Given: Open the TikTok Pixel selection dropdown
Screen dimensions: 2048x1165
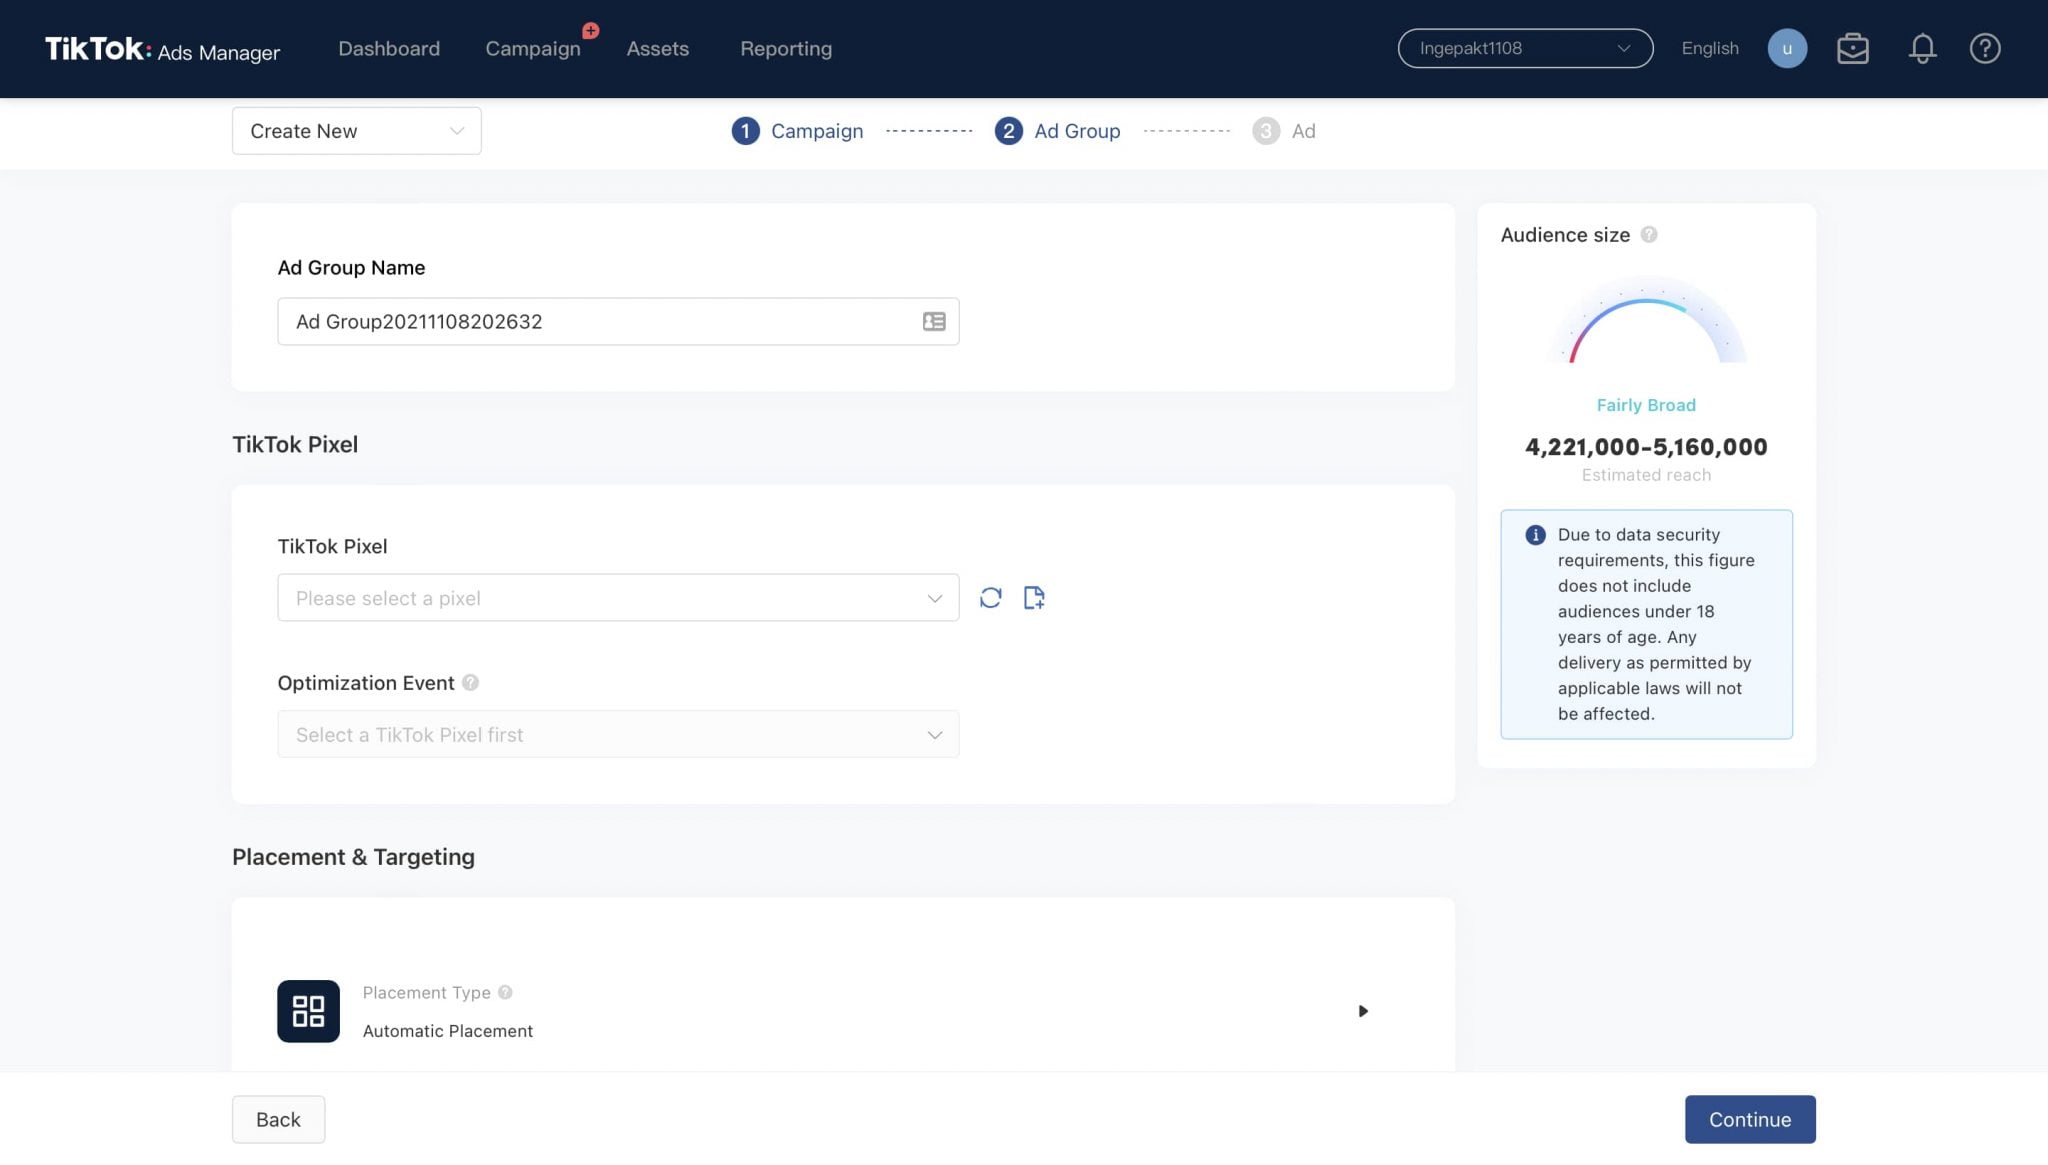Looking at the screenshot, I should [617, 598].
